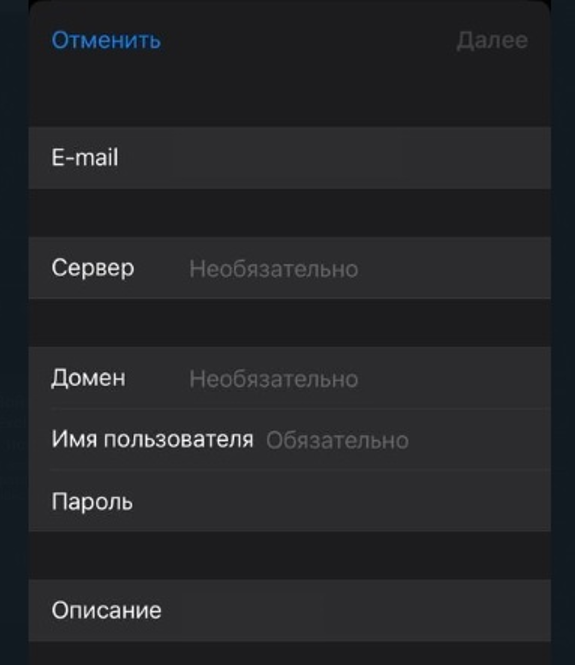Select the Пароль label

(x=92, y=502)
